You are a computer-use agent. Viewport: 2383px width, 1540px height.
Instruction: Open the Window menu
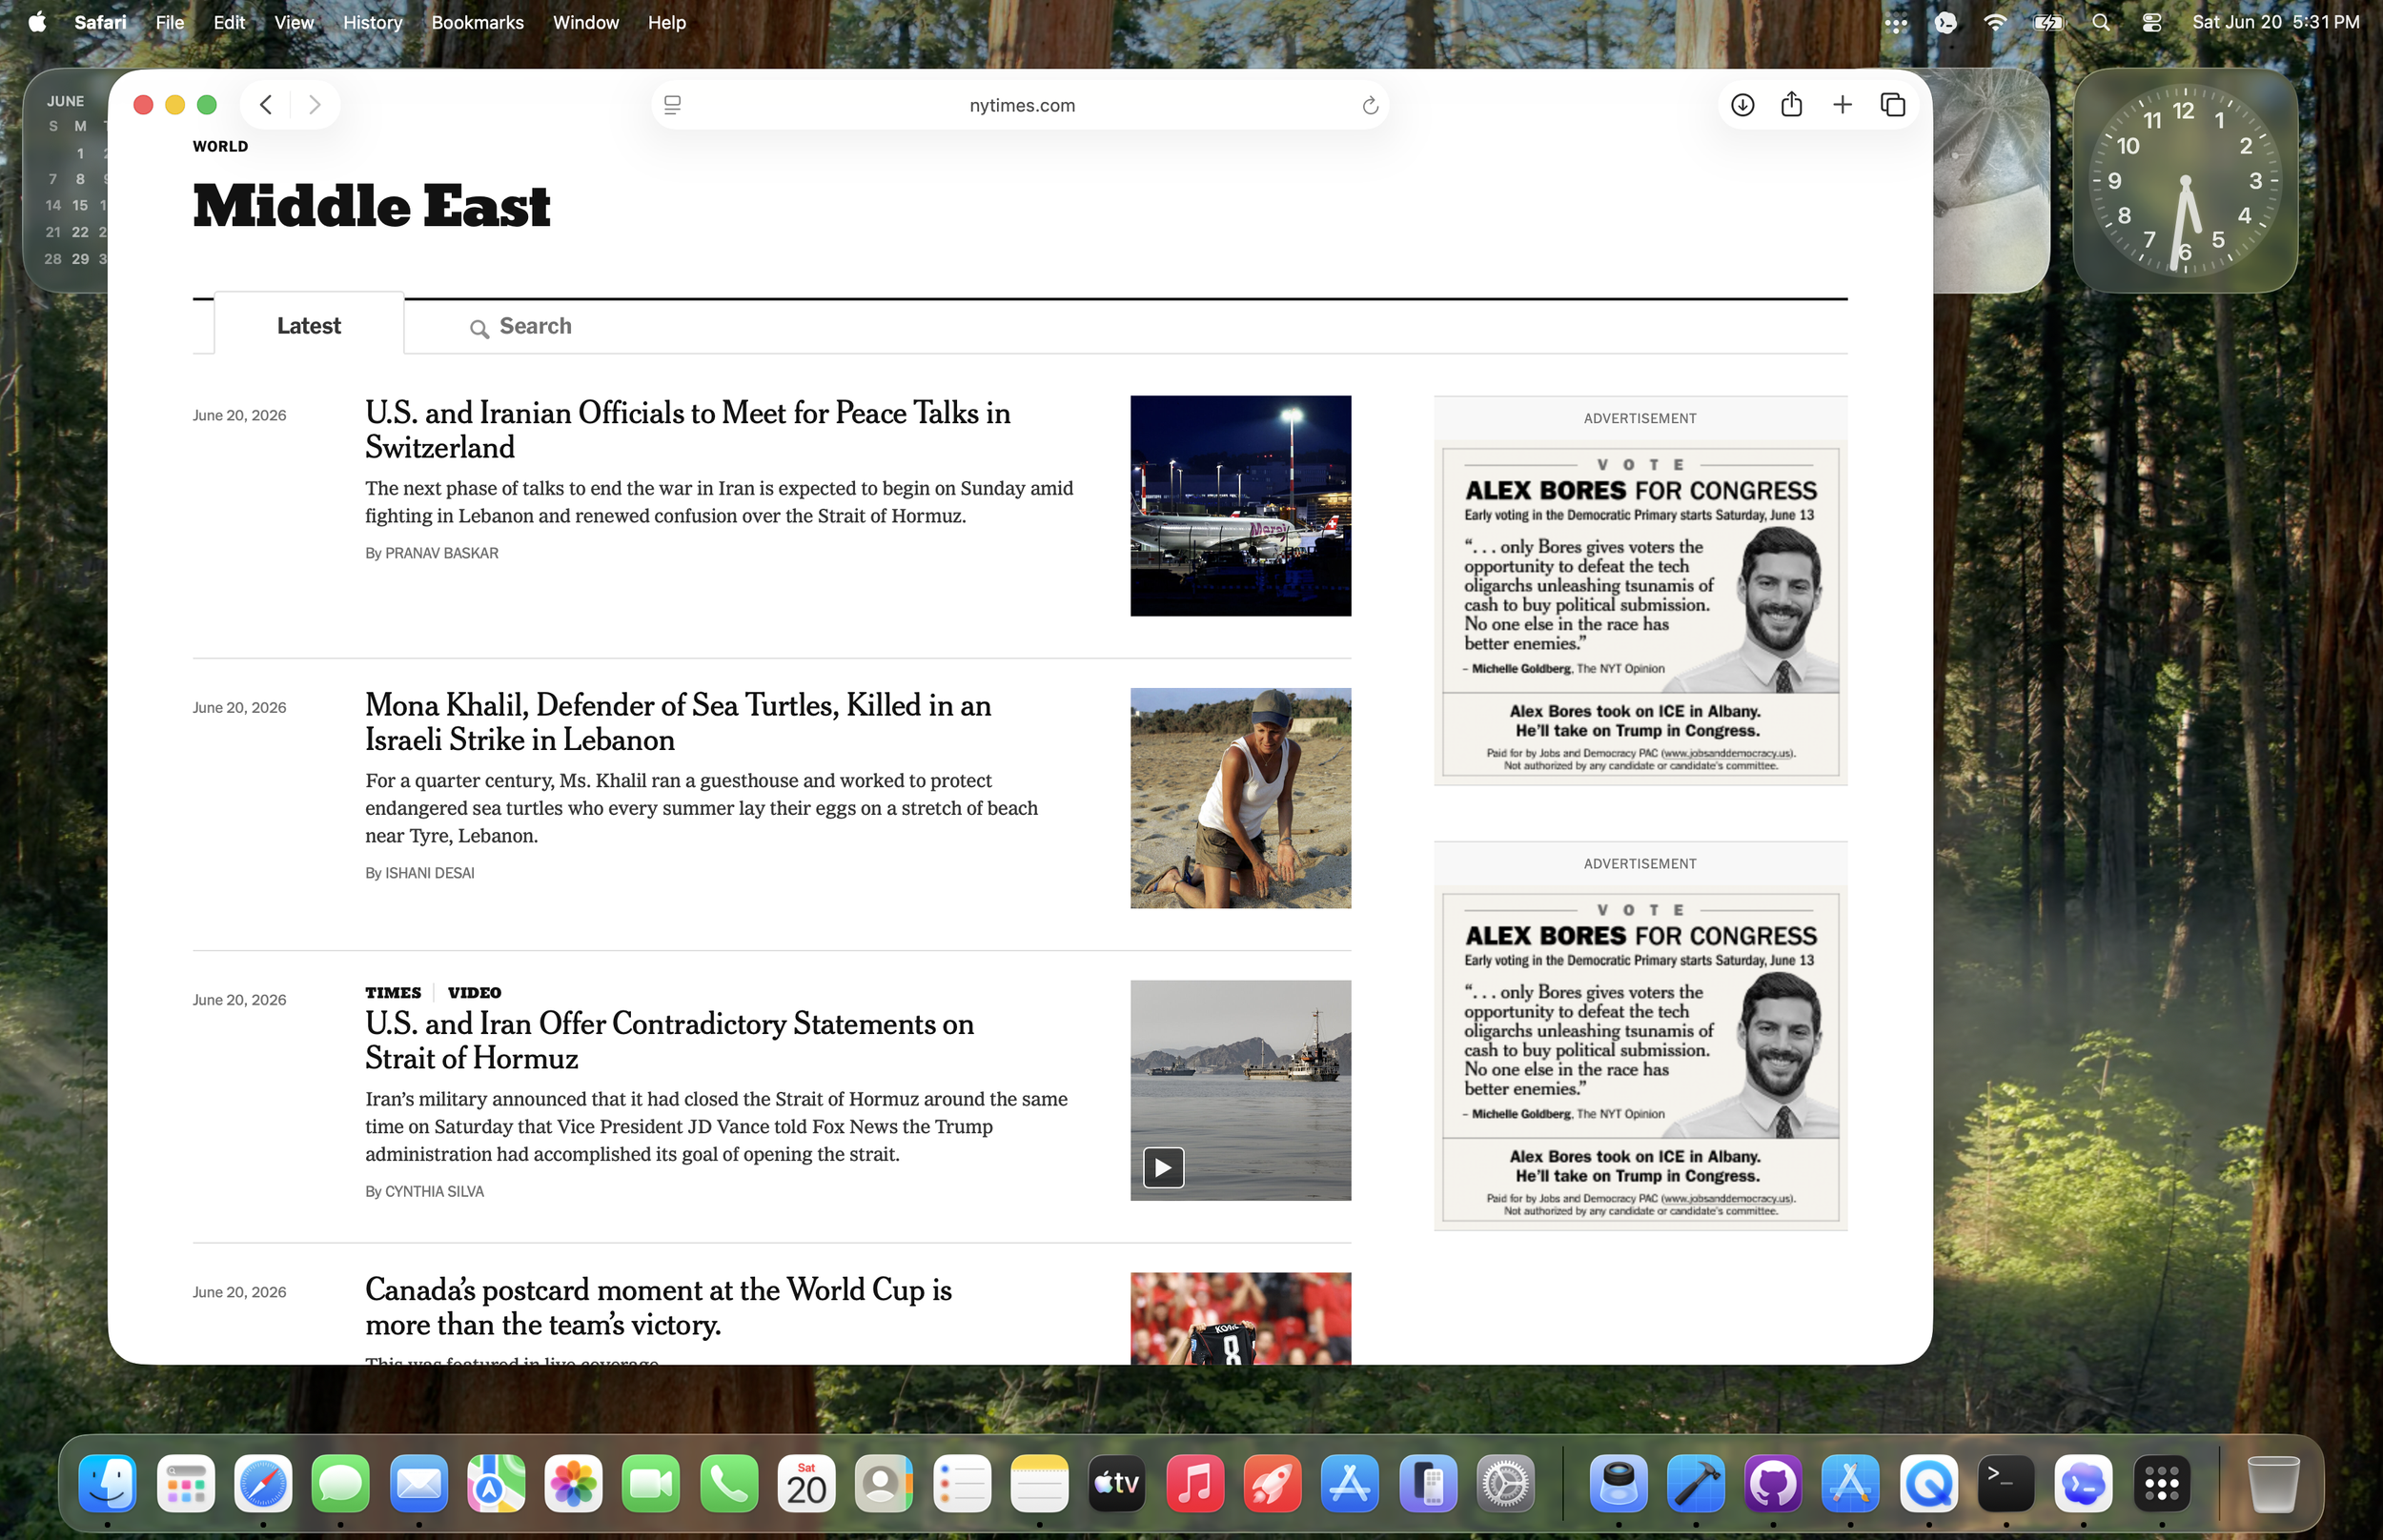coord(586,22)
